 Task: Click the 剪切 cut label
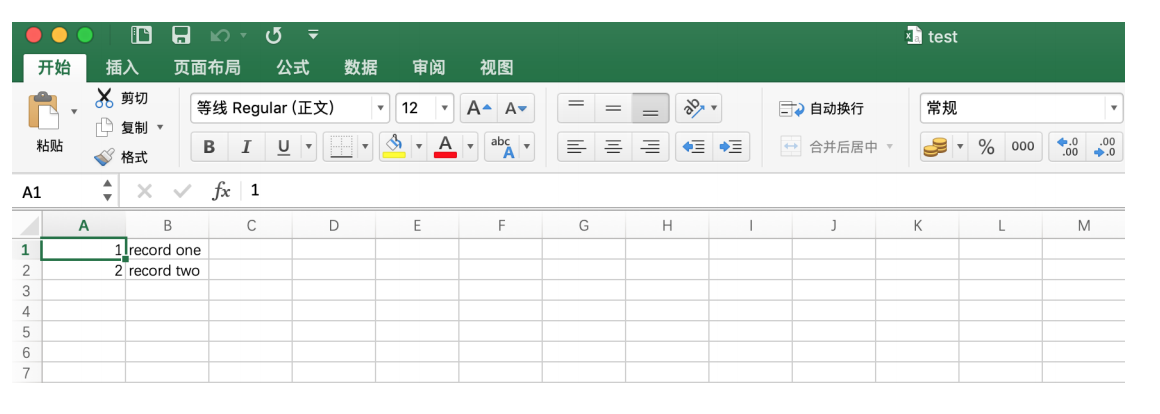click(x=135, y=98)
